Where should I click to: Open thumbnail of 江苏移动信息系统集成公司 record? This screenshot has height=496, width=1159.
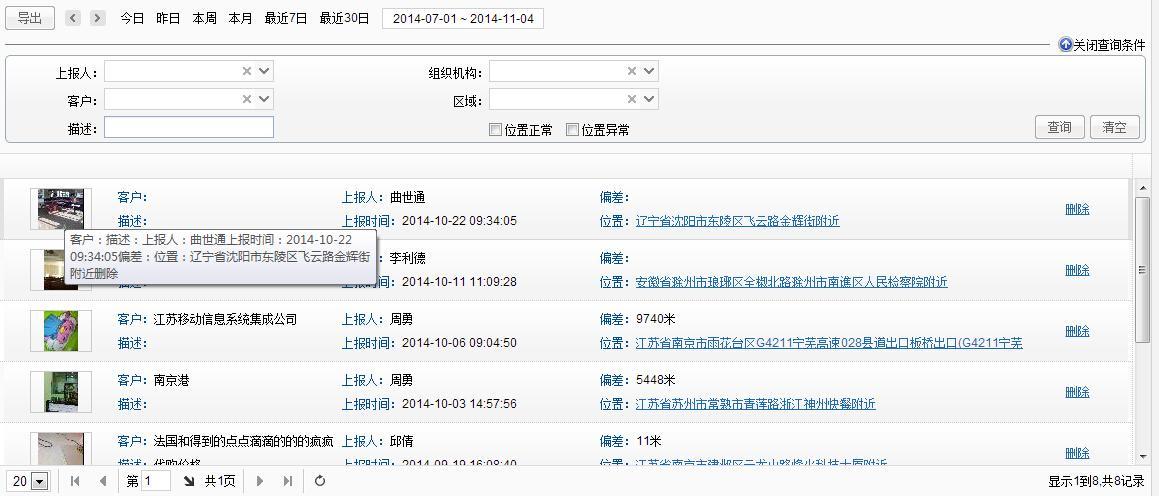coord(61,331)
